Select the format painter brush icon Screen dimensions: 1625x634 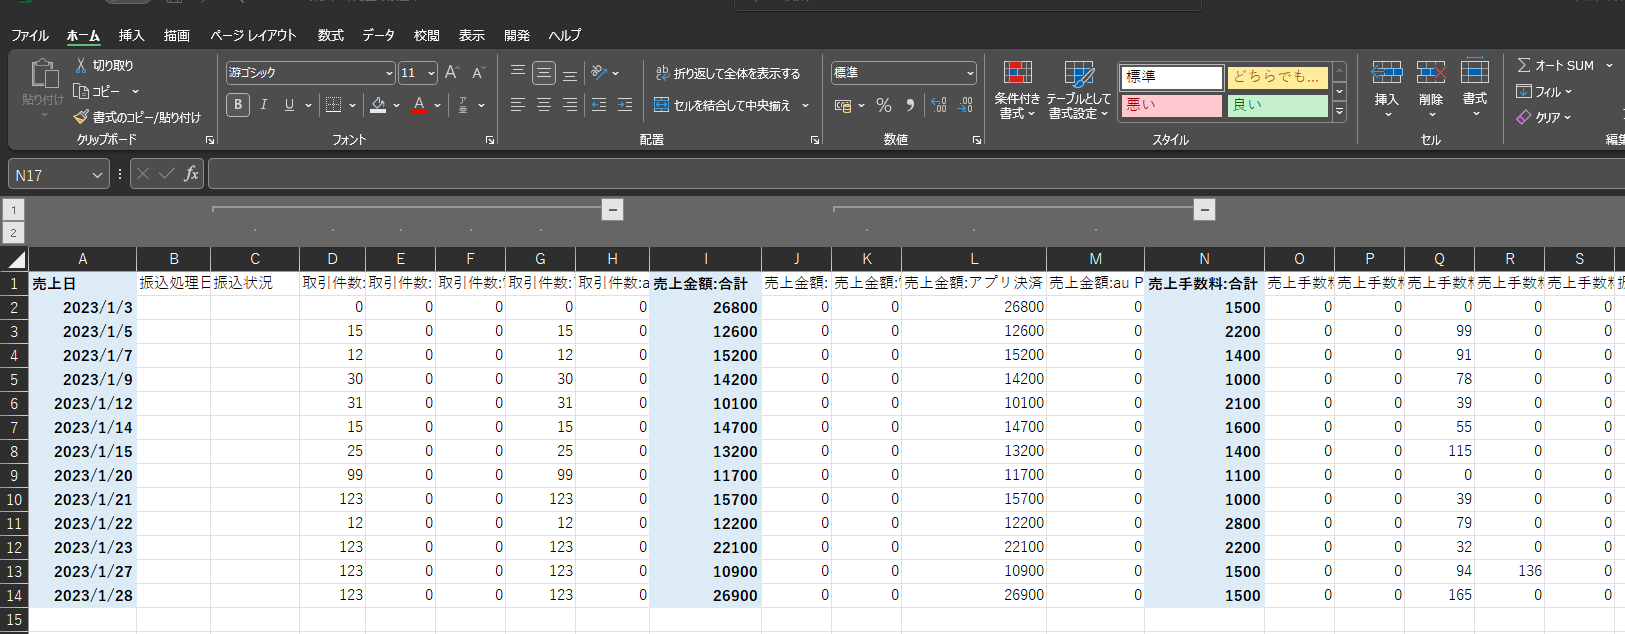point(81,117)
